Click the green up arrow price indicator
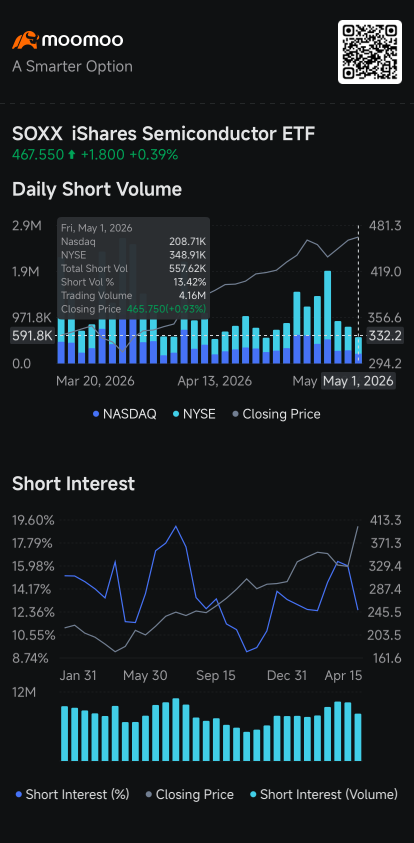The height and width of the screenshot is (843, 414). pyautogui.click(x=72, y=155)
